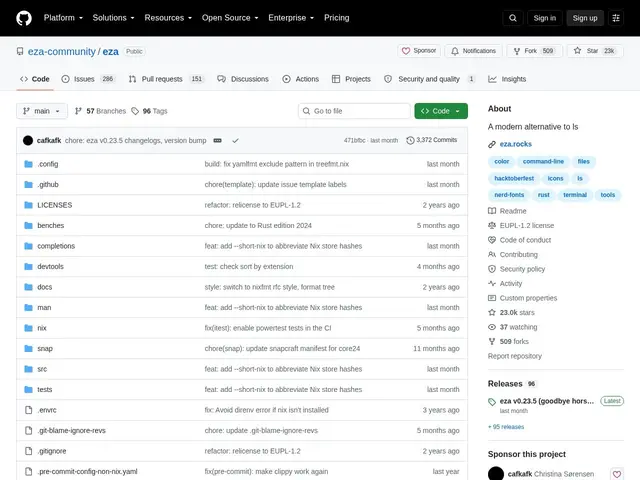640x480 pixels.
Task: Click the Notifications bell button
Action: pos(473,51)
